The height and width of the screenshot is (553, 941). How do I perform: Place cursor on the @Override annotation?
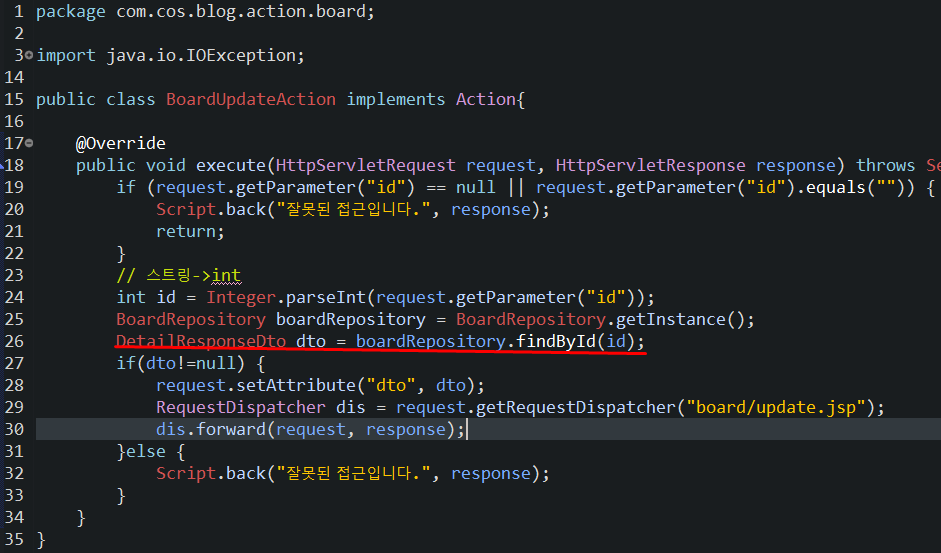[x=121, y=143]
